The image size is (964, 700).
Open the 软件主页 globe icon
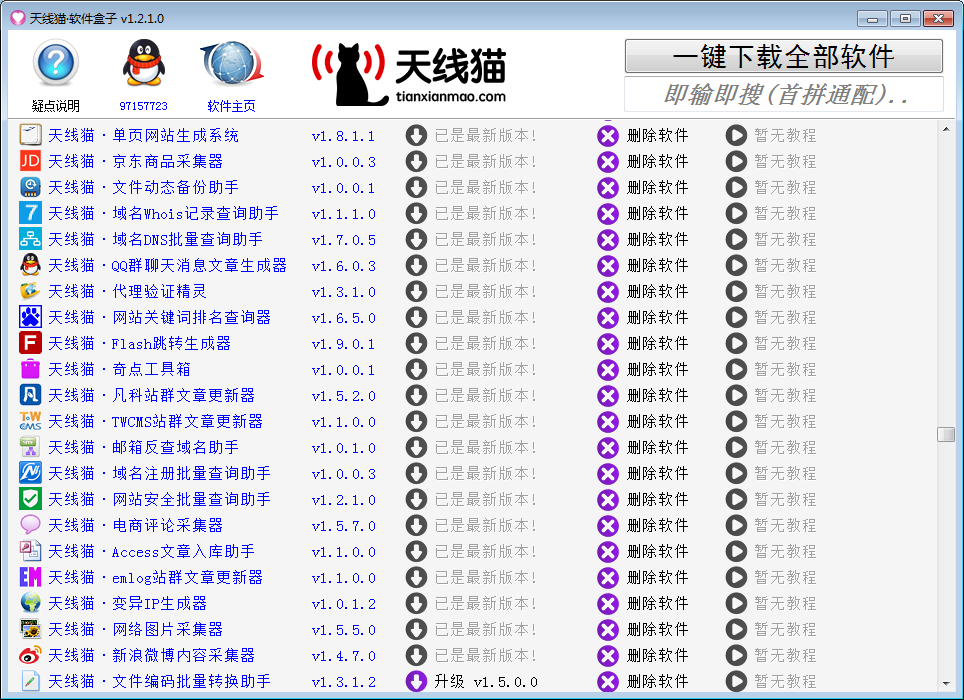[x=232, y=63]
